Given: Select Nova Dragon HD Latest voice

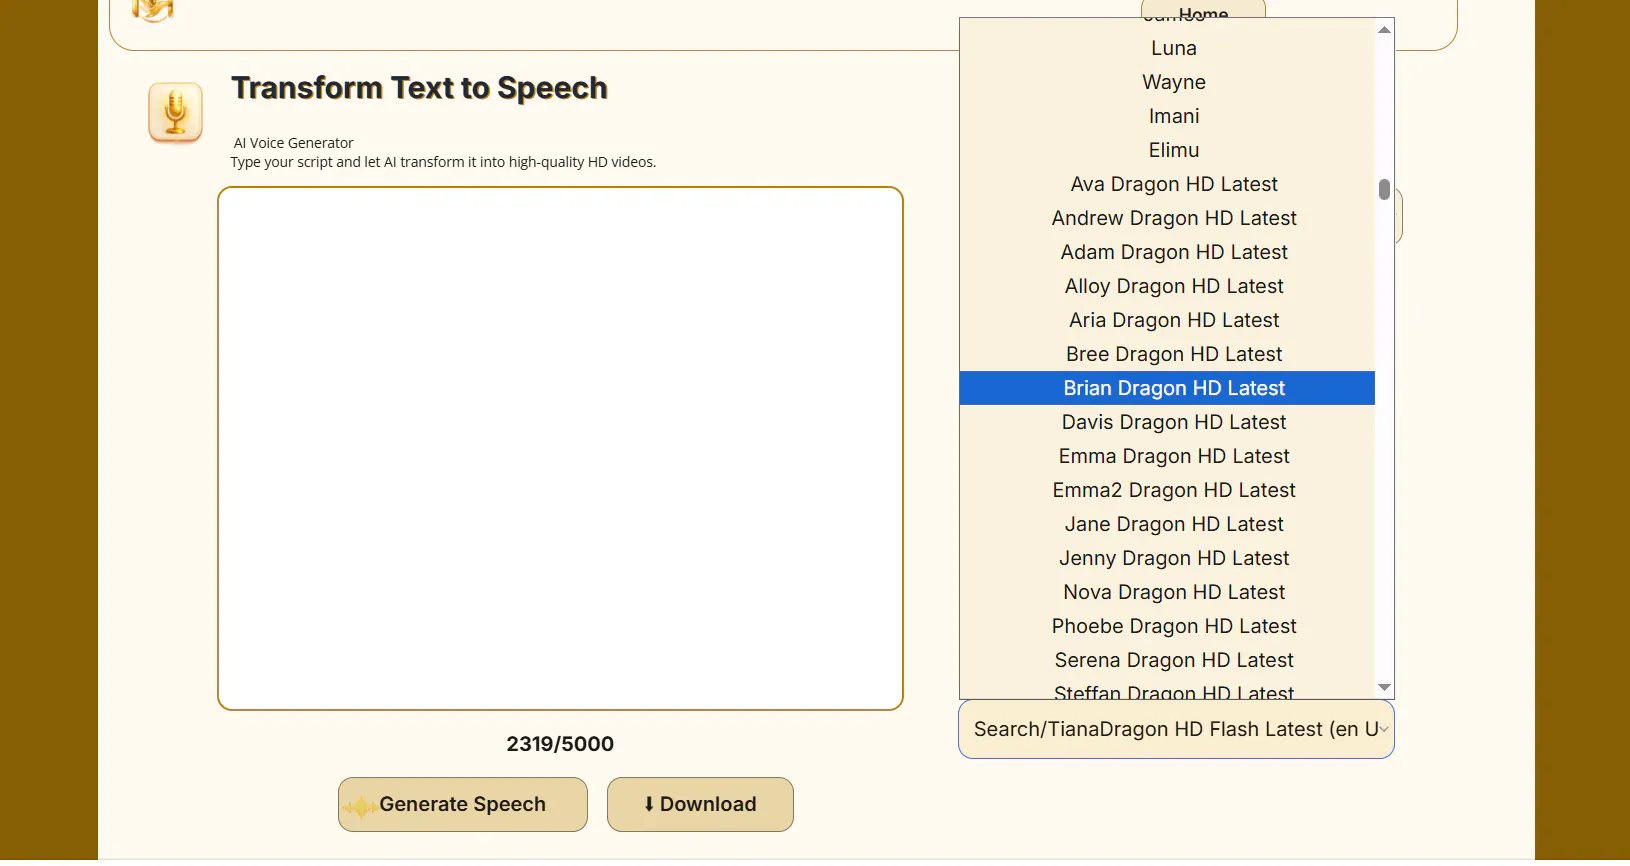Looking at the screenshot, I should pyautogui.click(x=1167, y=592).
